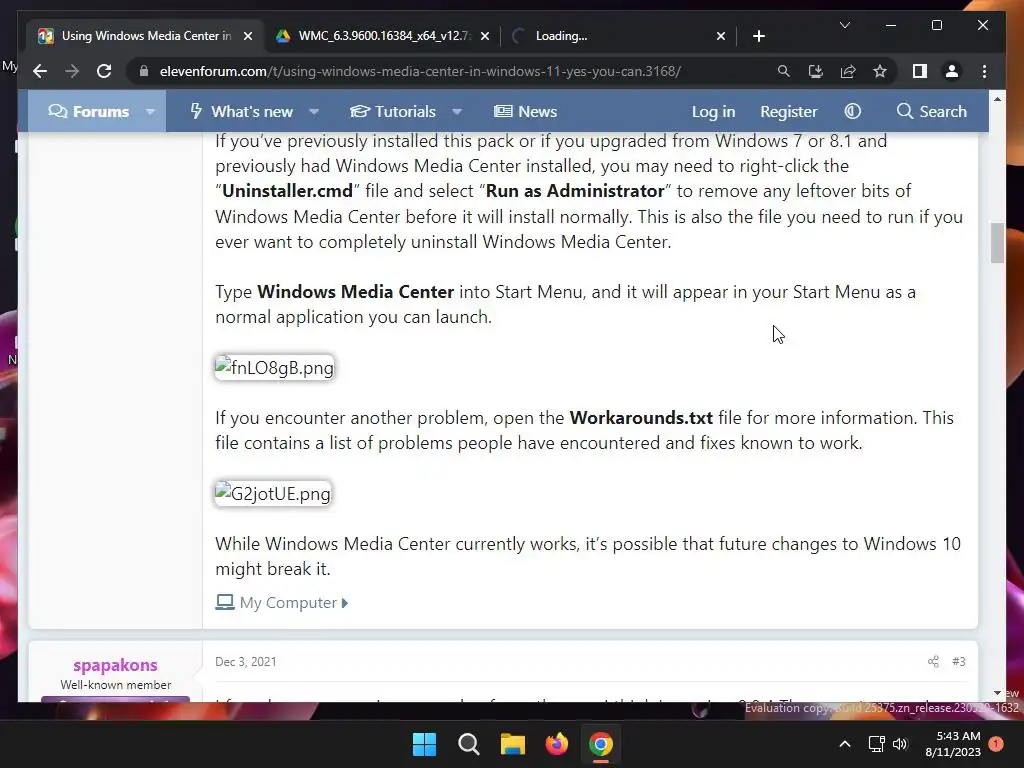Click the page scroll-down arrow
Image resolution: width=1024 pixels, height=768 pixels.
pos(997,693)
